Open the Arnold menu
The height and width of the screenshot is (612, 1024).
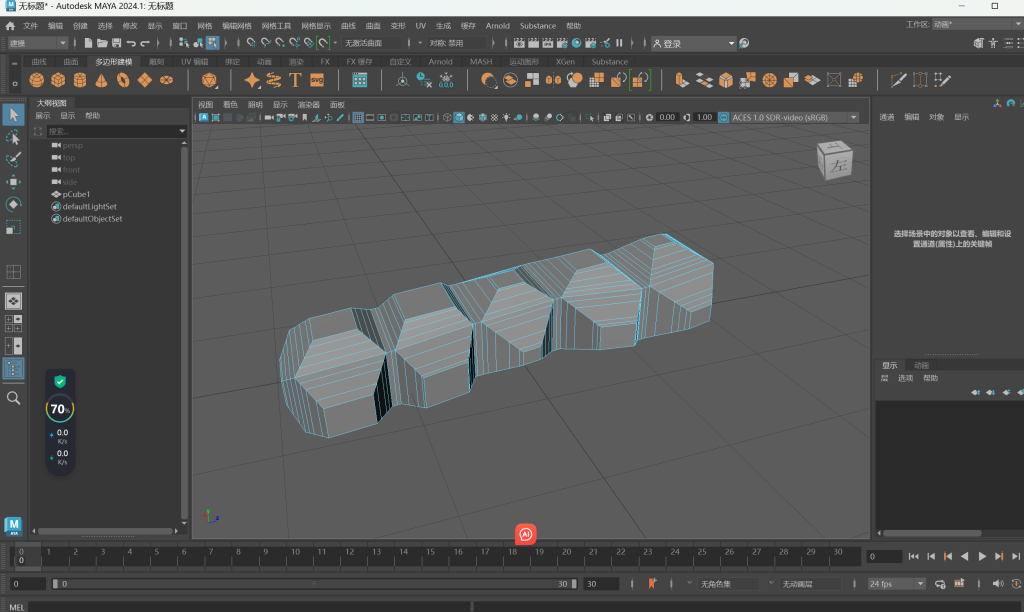(x=498, y=26)
